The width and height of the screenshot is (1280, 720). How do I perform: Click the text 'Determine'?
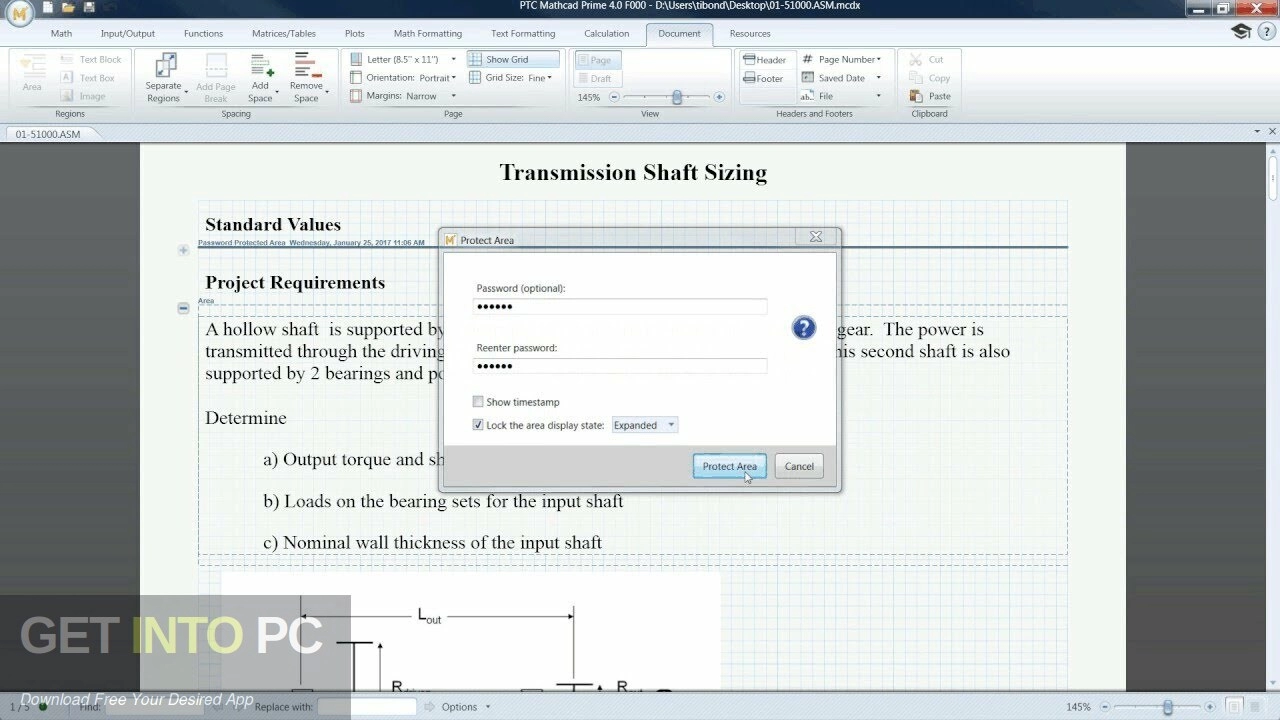[x=246, y=418]
